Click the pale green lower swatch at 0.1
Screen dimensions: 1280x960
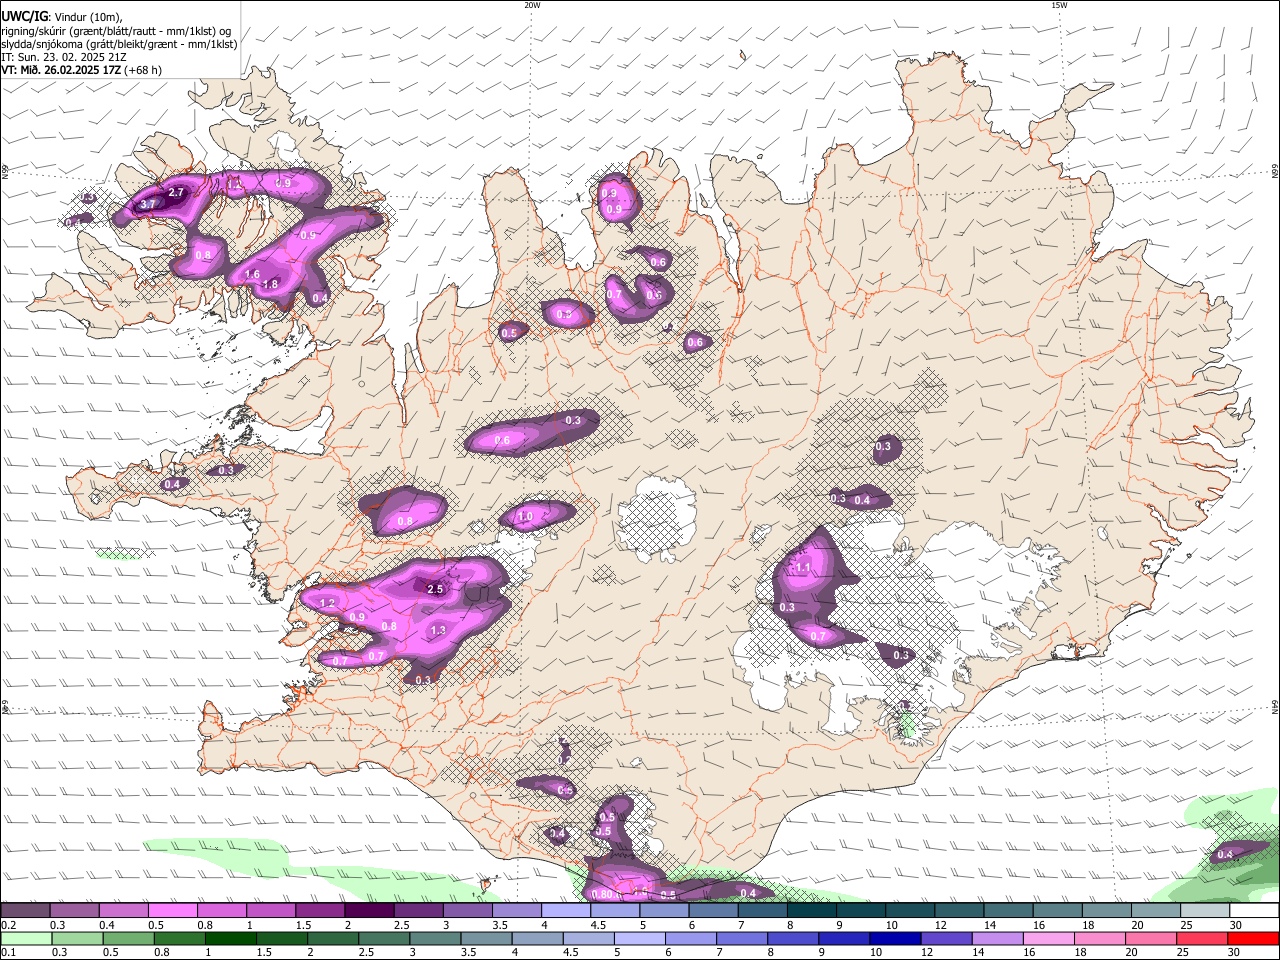coord(26,938)
